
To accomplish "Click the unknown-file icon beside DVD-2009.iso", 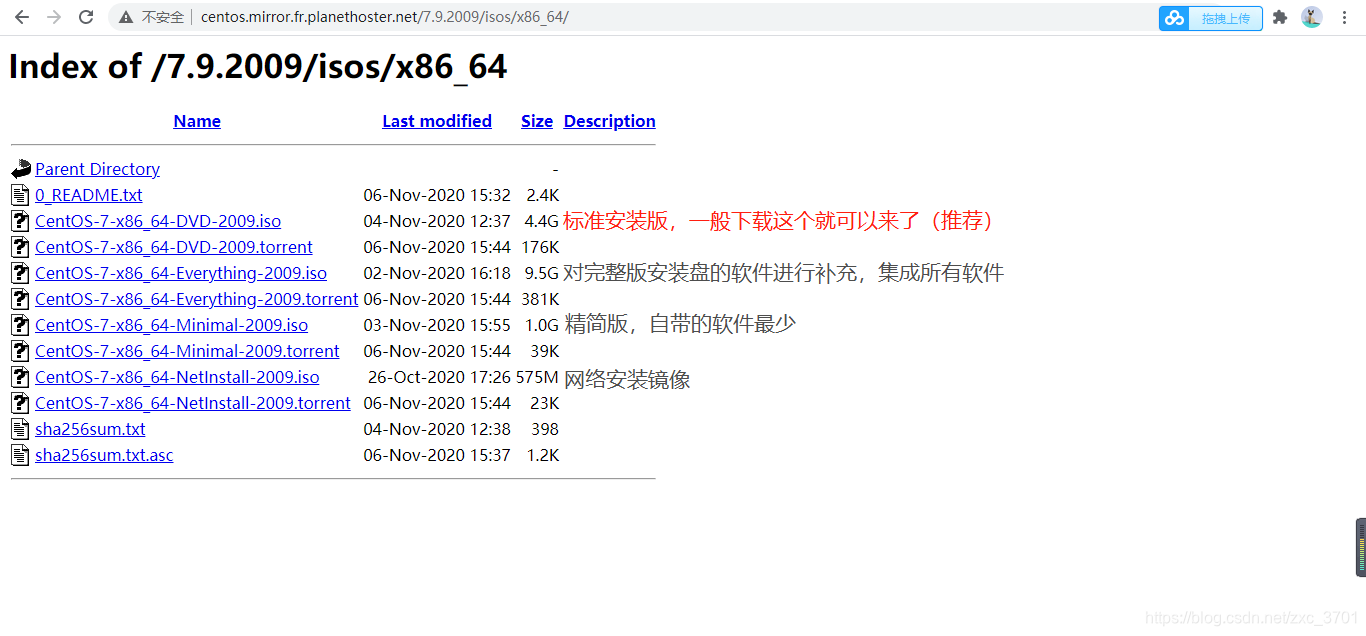I will 21,221.
